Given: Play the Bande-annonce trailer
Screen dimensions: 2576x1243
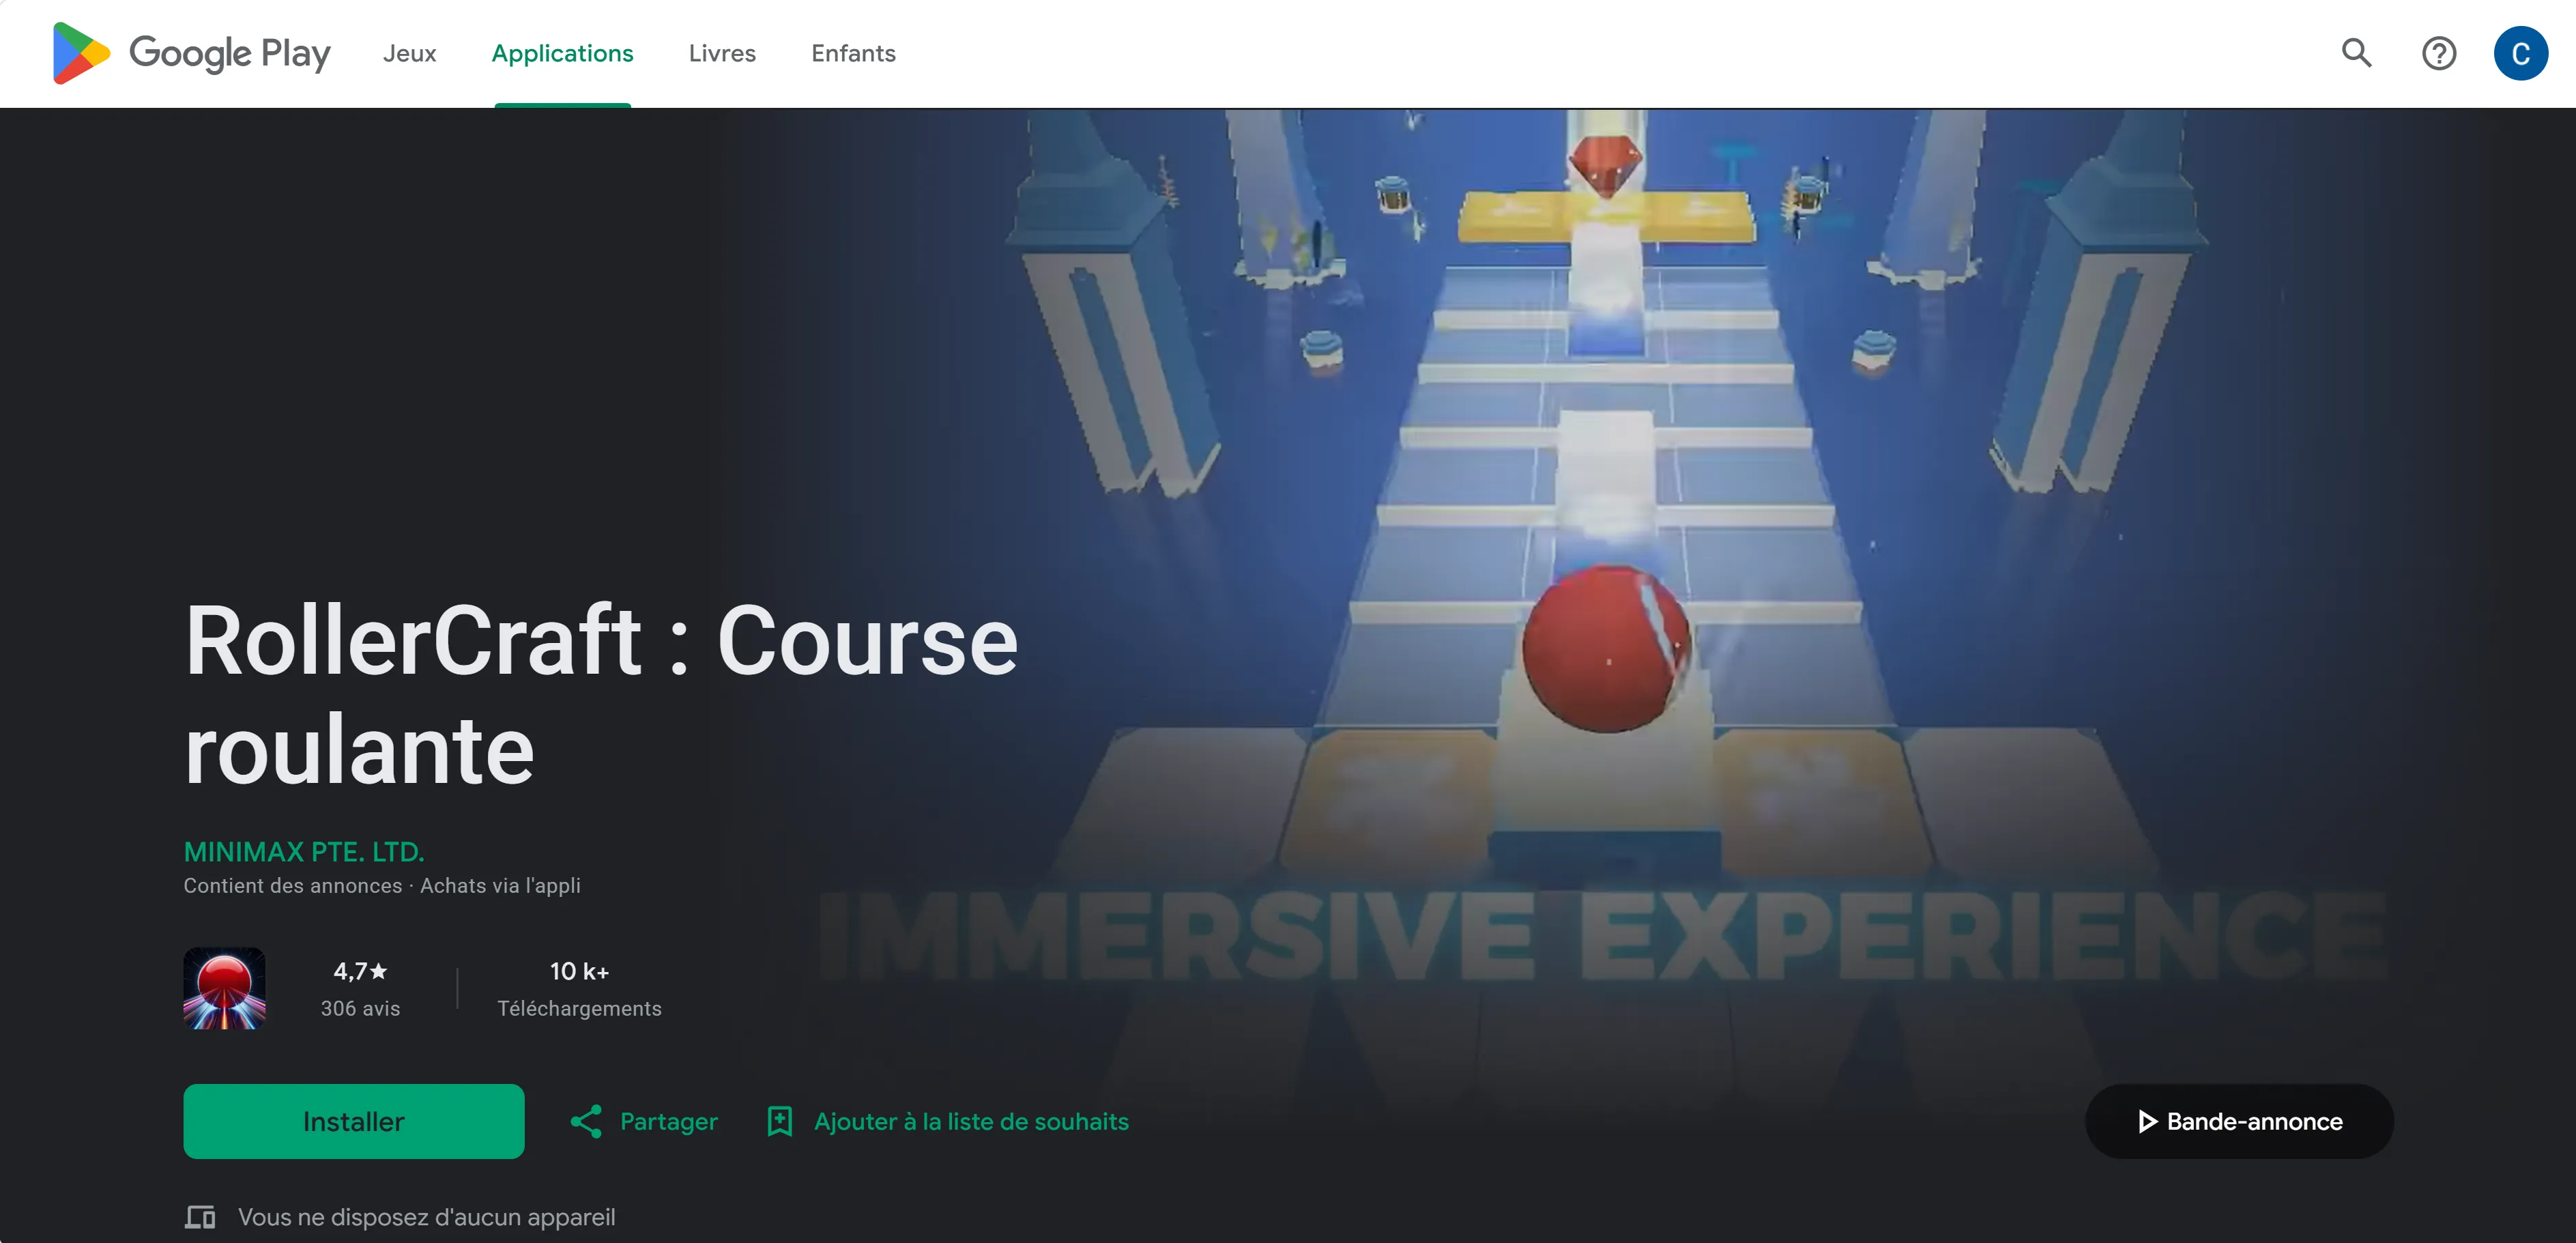Looking at the screenshot, I should [2239, 1121].
